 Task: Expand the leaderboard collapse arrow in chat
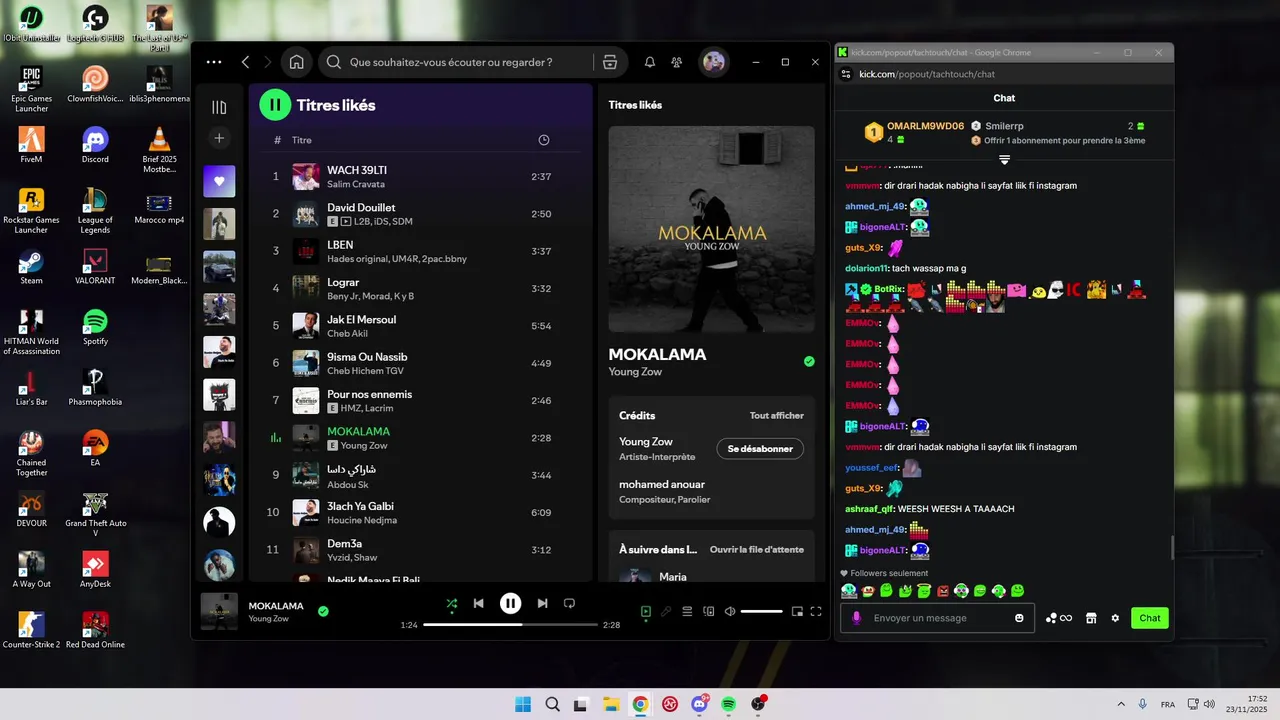(1005, 160)
